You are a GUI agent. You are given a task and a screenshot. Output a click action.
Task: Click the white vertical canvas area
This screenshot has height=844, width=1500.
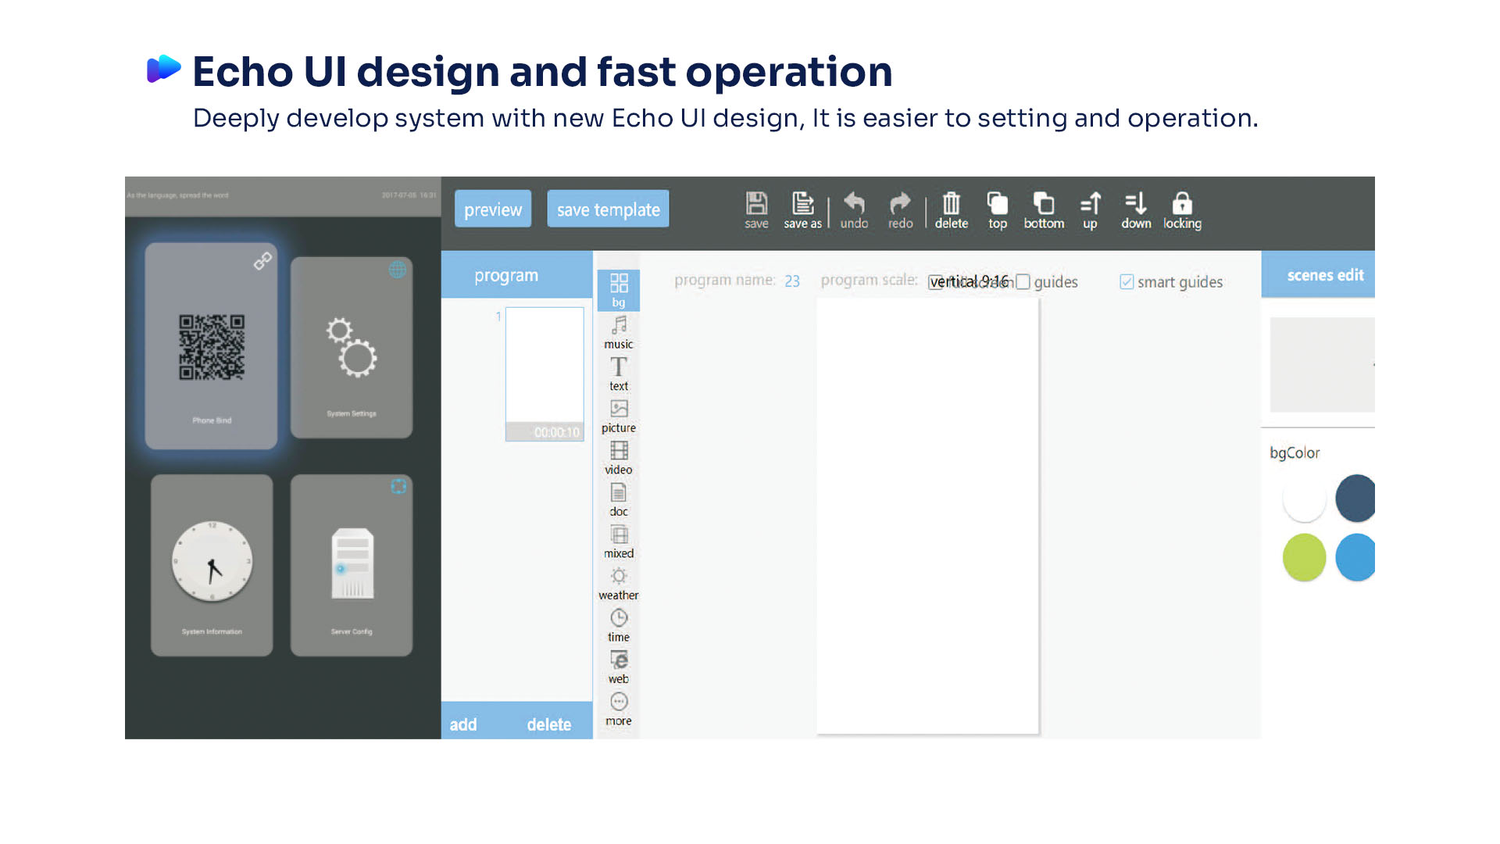click(x=928, y=516)
